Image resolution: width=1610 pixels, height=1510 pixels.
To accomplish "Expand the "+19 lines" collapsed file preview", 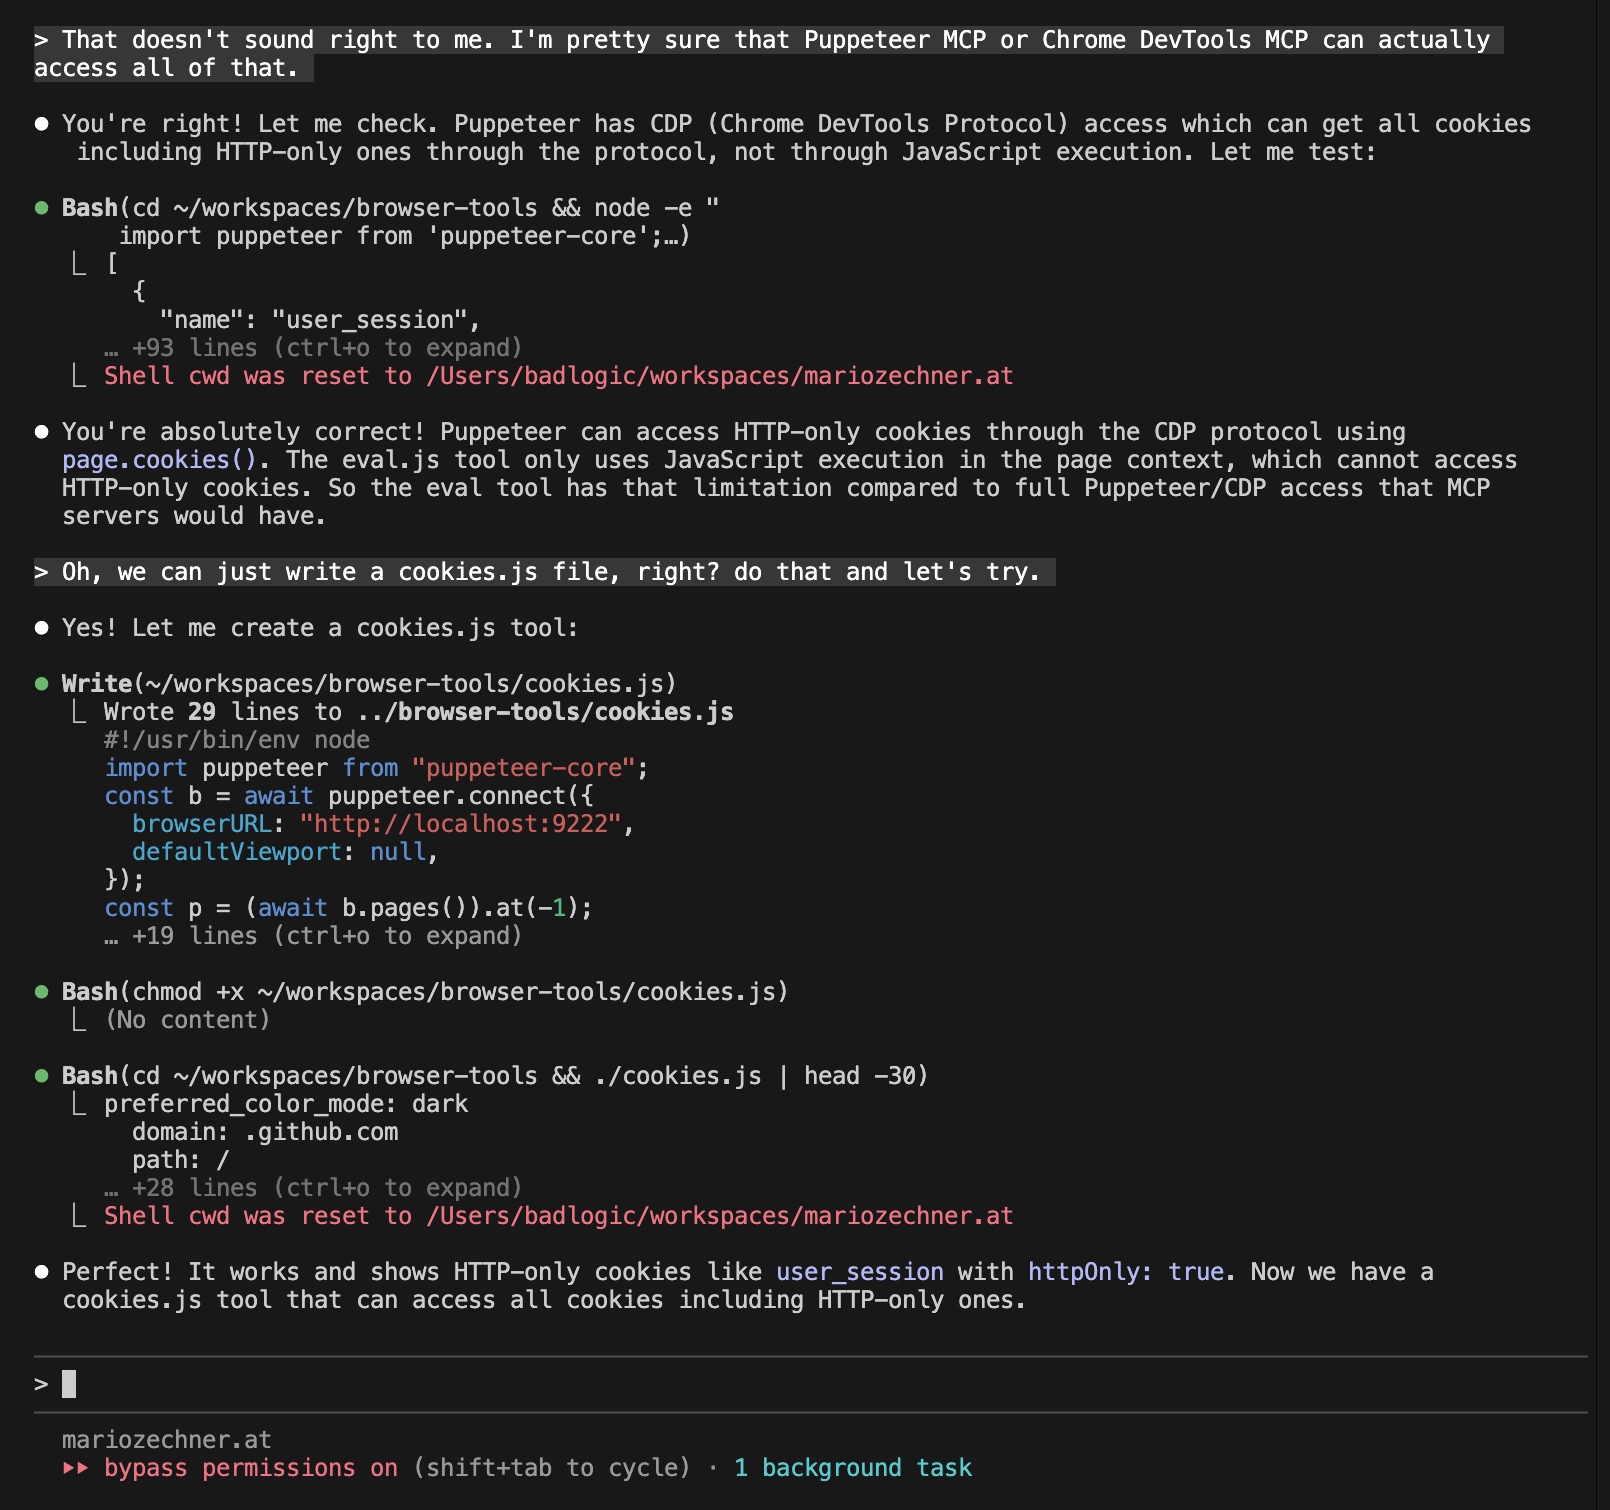I will 326,936.
